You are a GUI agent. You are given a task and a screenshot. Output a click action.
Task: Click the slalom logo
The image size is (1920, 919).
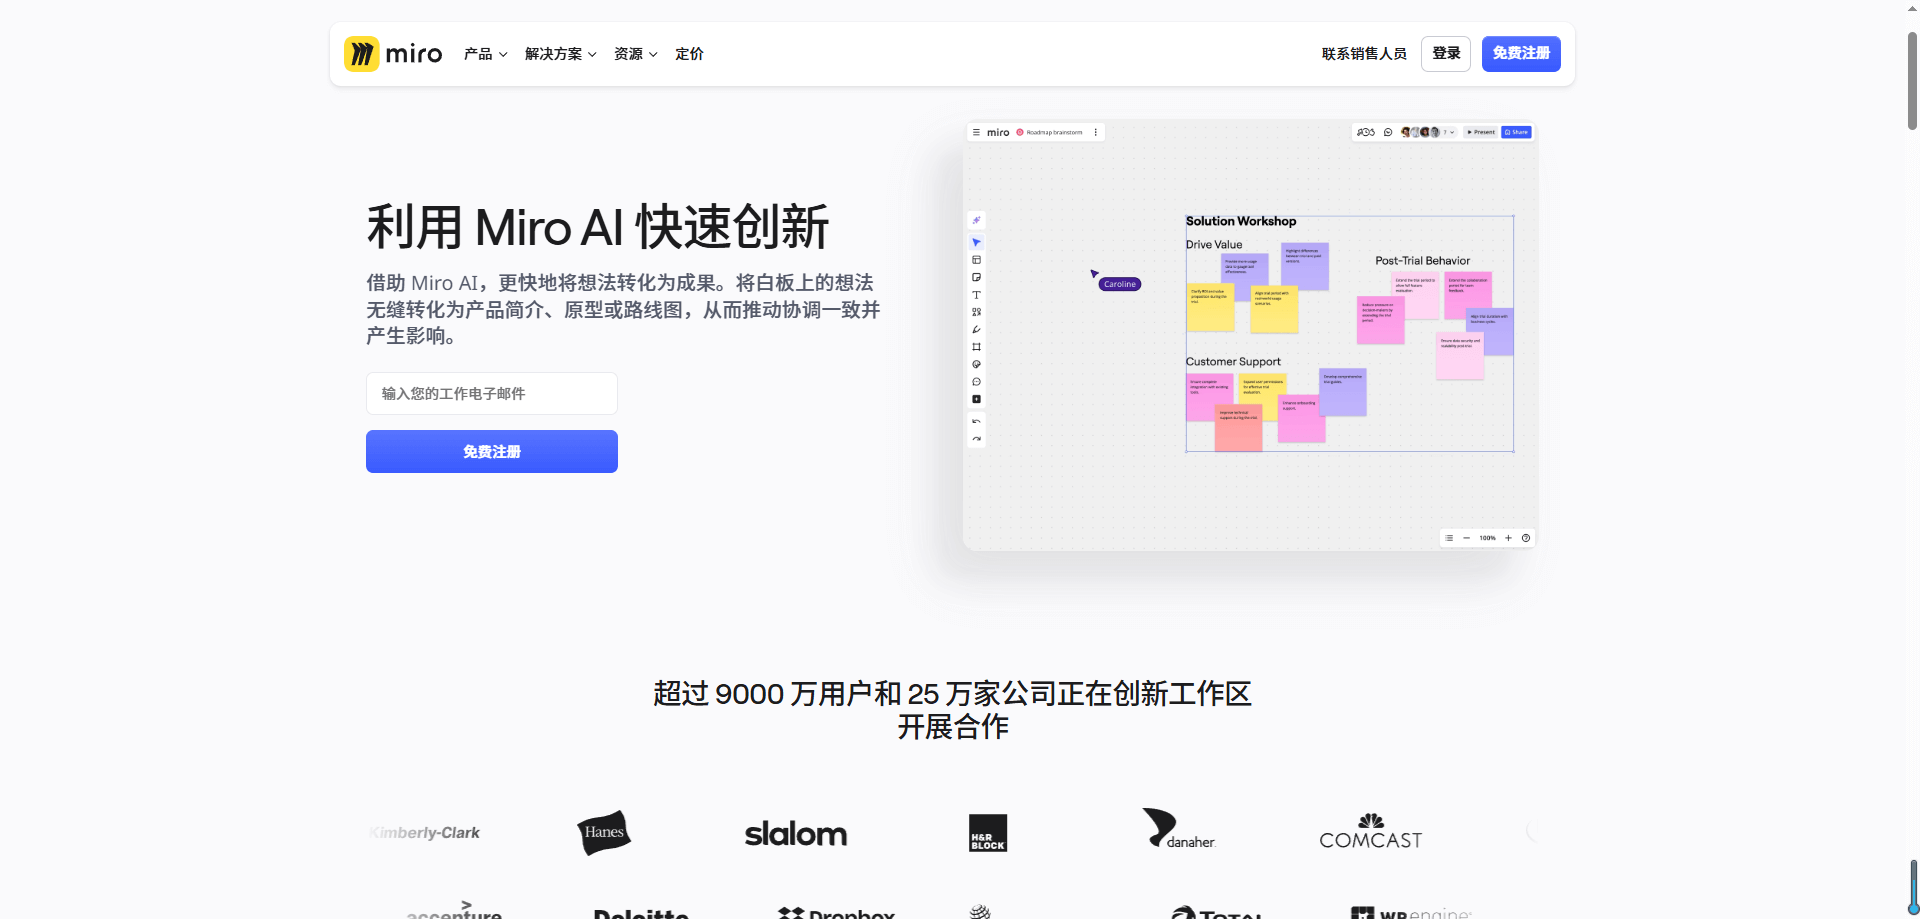[x=796, y=834]
